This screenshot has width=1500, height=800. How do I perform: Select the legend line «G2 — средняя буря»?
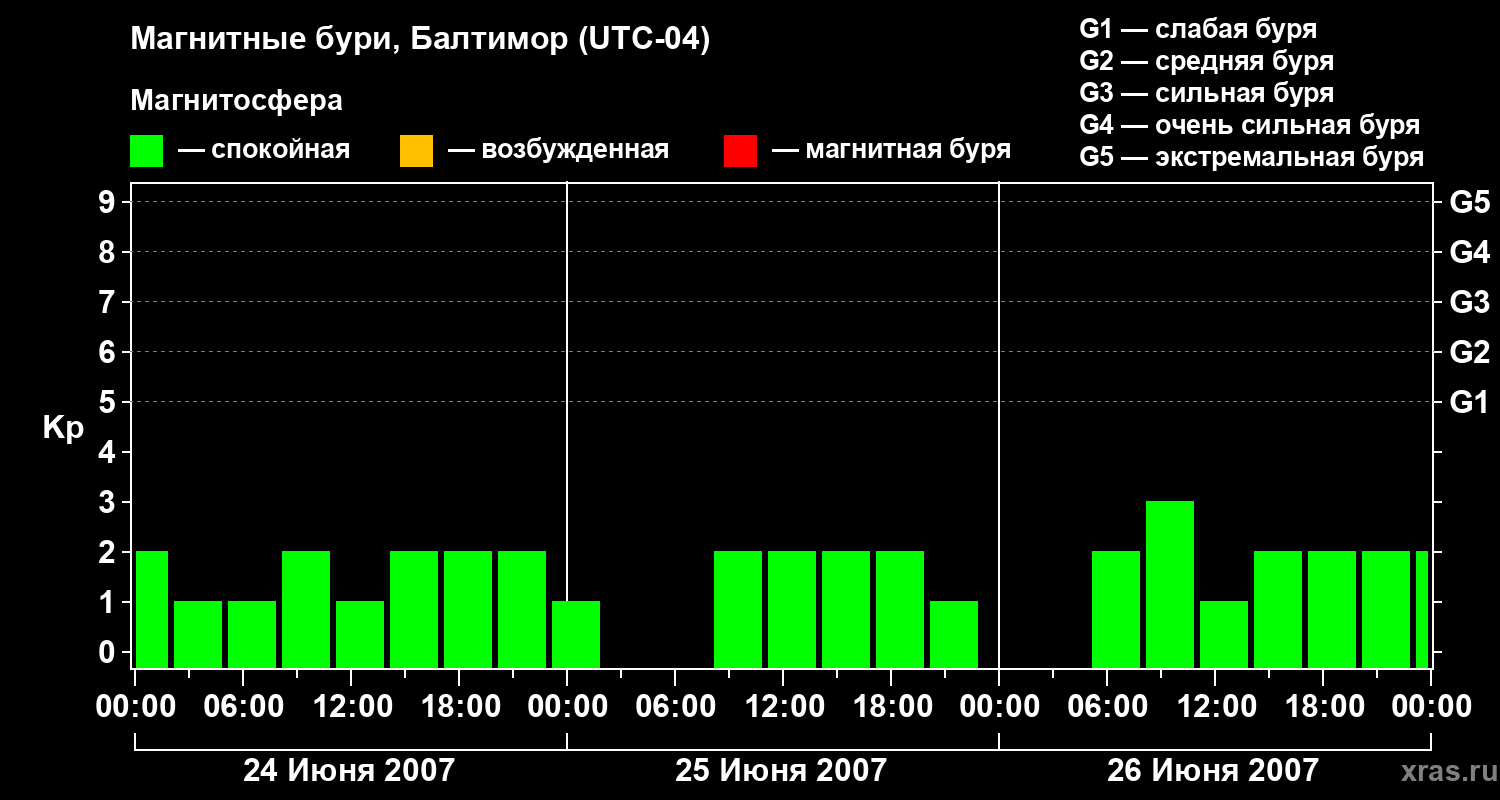click(x=1206, y=61)
